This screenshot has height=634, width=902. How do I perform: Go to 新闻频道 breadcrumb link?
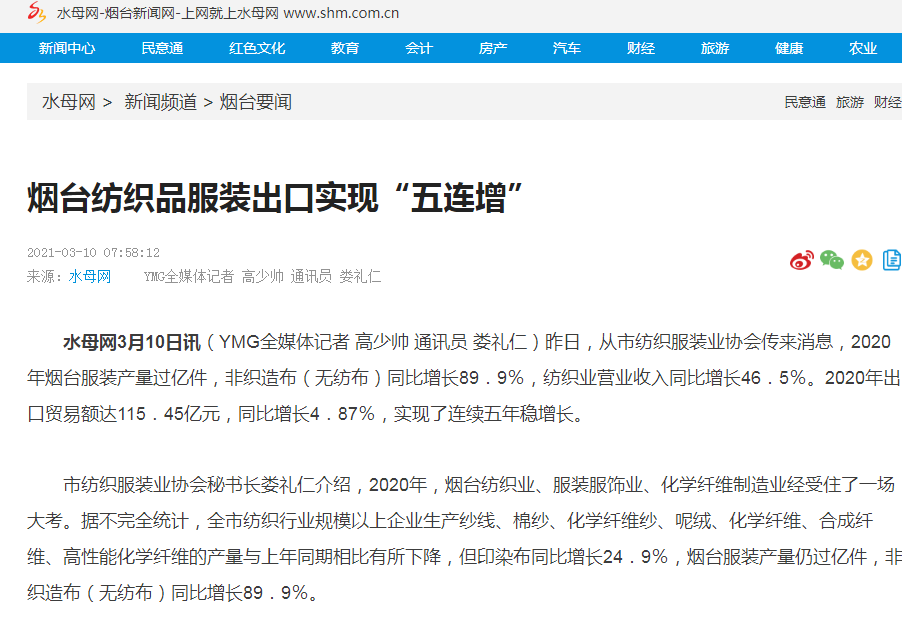160,102
